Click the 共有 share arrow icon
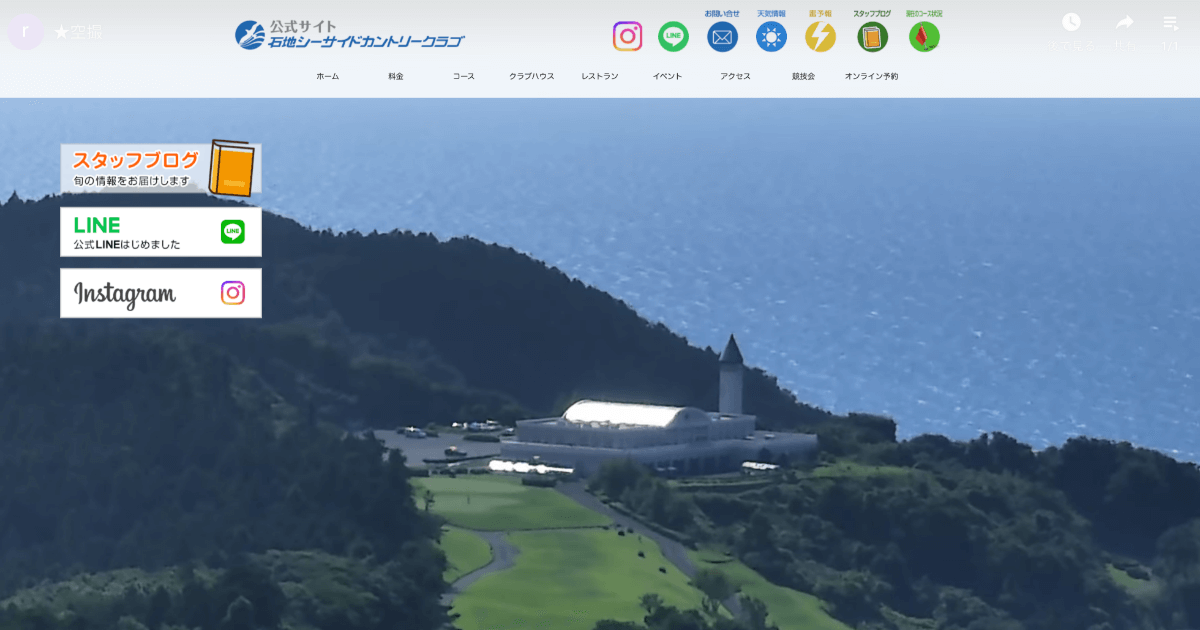Screen dimensions: 1200x630 click(1124, 22)
